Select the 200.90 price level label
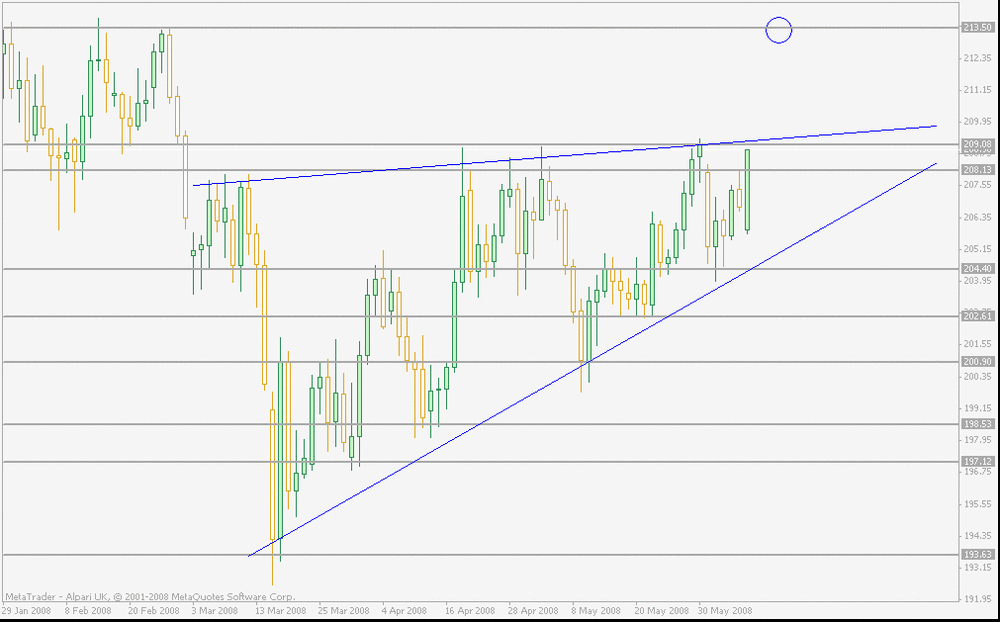 point(977,362)
